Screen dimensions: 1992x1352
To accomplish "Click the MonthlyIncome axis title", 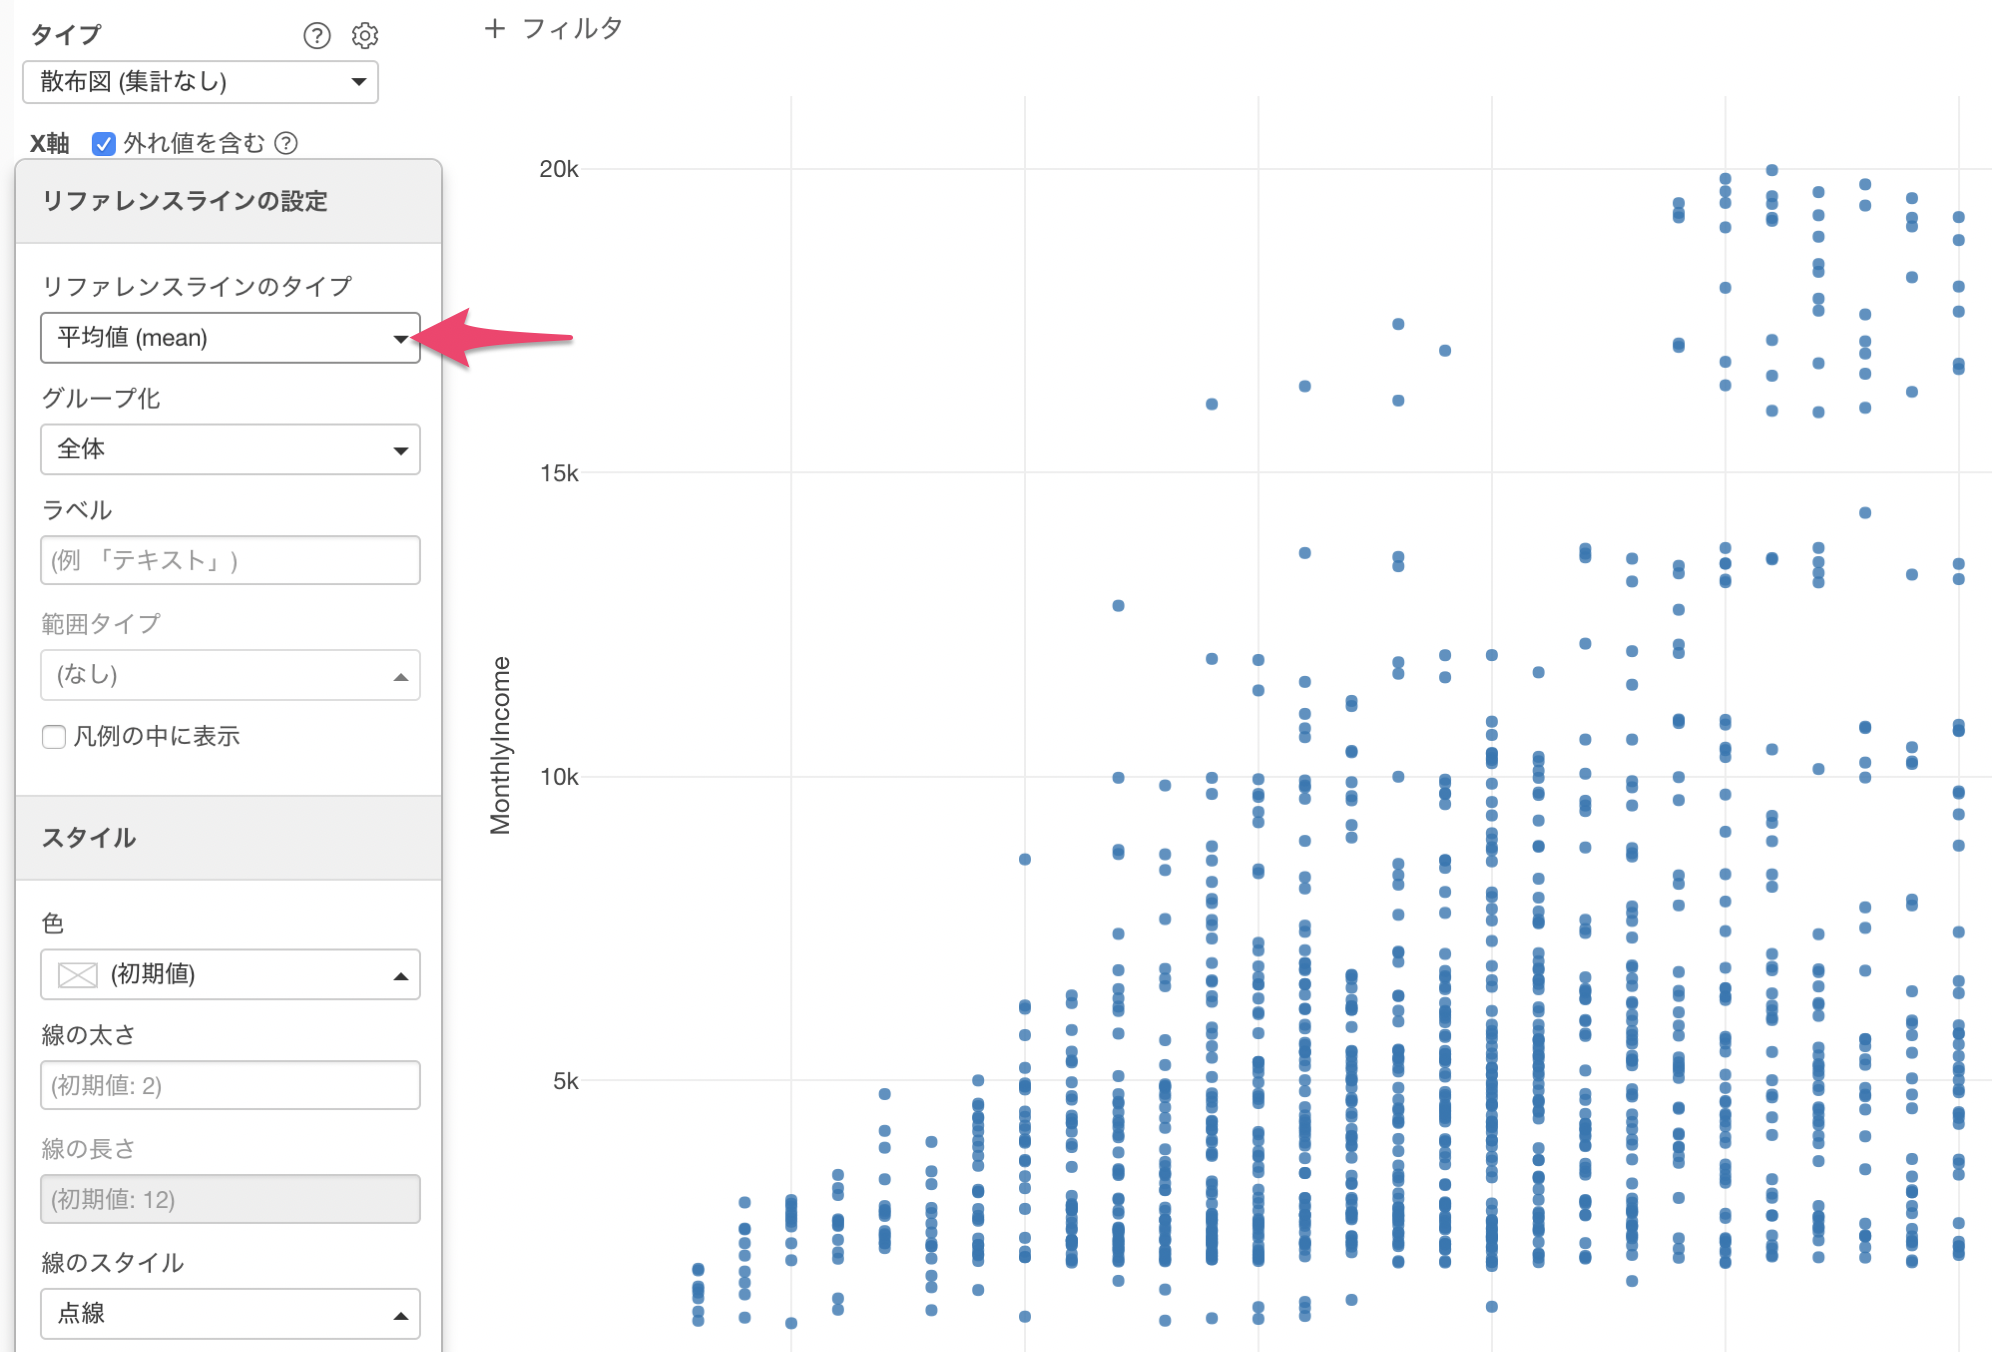I will (500, 745).
